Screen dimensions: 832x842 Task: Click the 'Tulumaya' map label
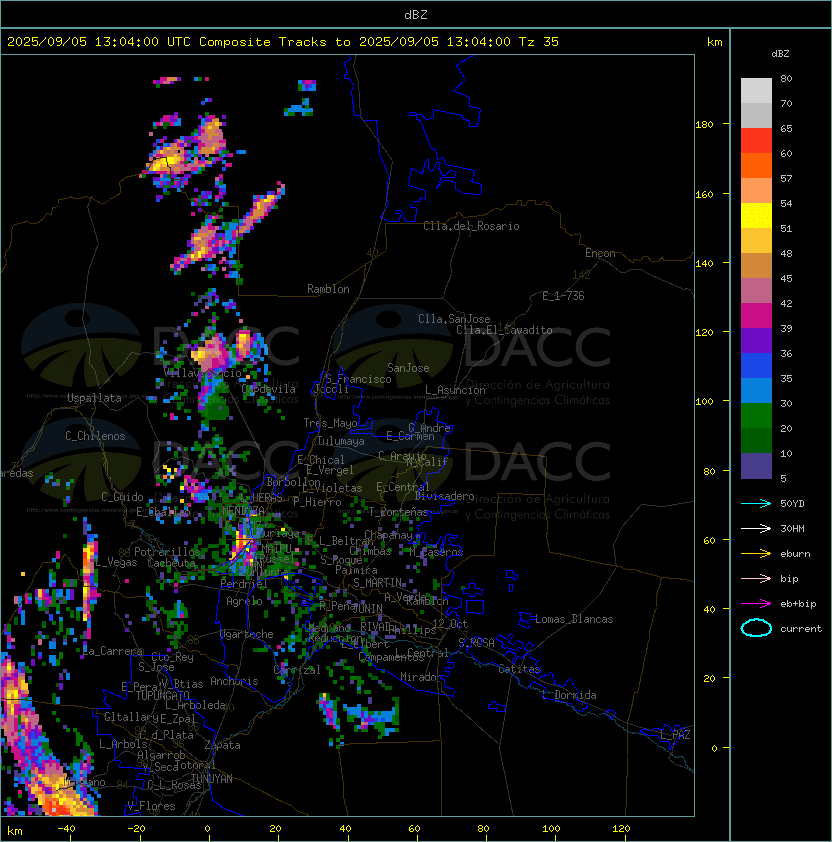tap(341, 441)
